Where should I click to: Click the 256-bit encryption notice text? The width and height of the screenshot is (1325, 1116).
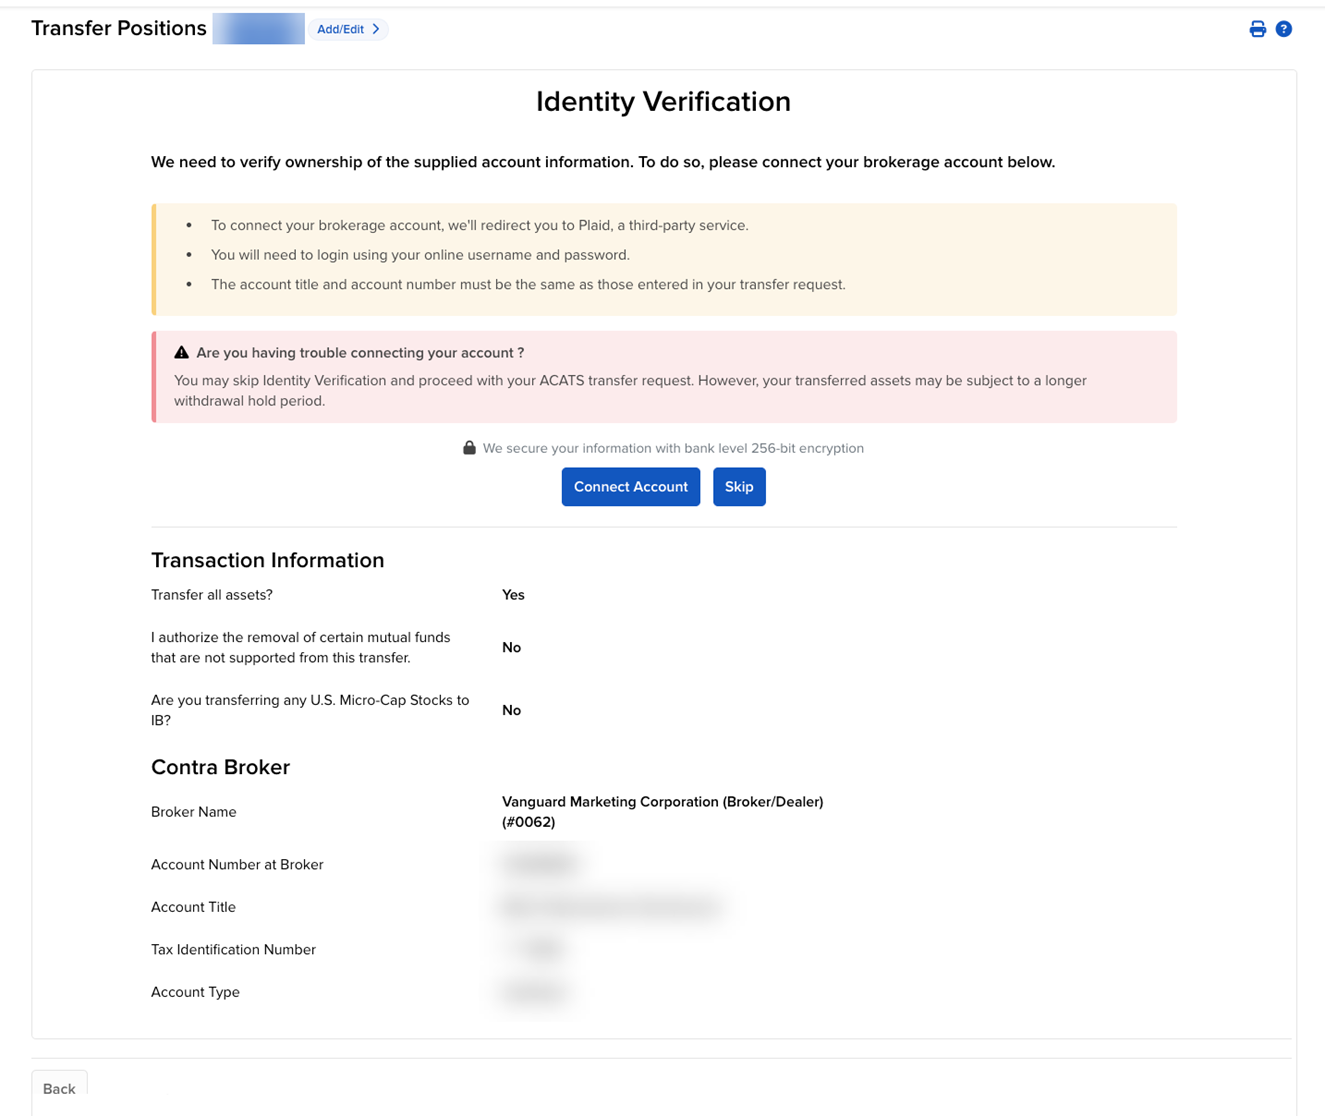pyautogui.click(x=673, y=447)
